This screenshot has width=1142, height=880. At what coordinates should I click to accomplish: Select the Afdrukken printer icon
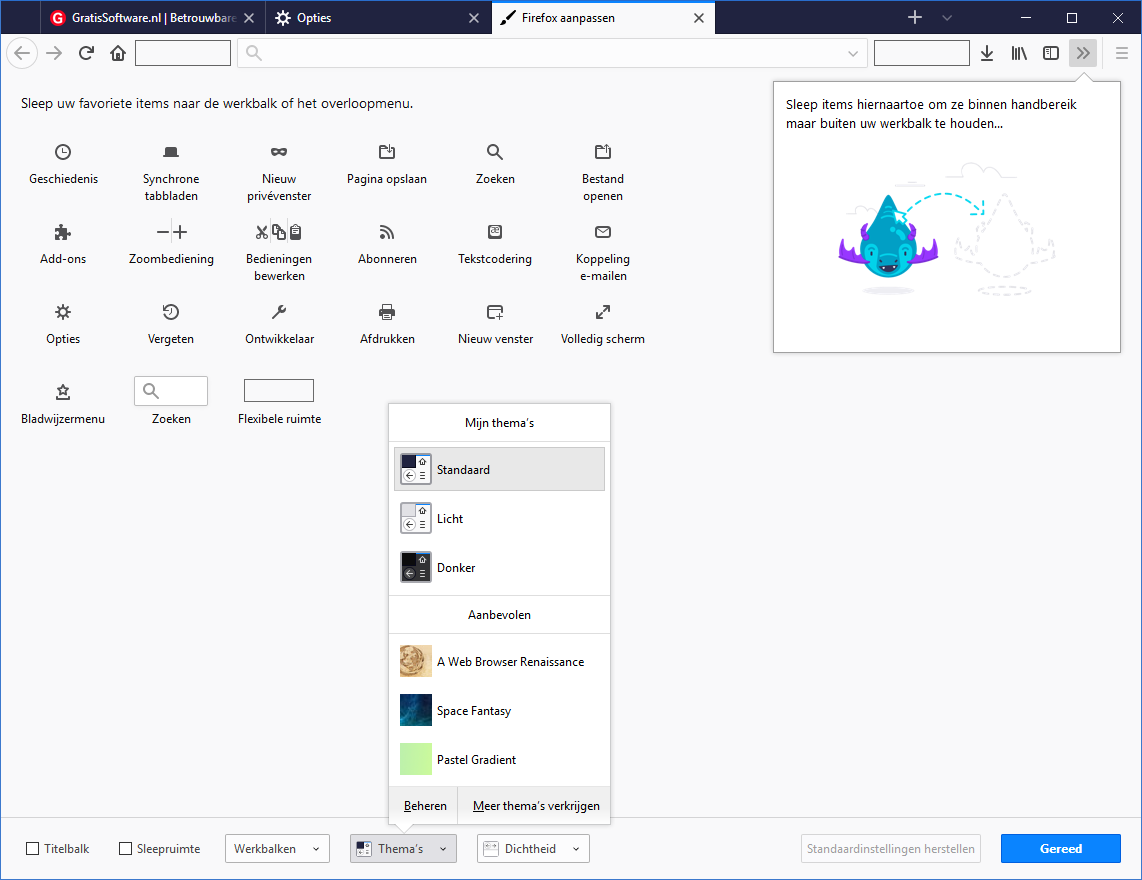tap(387, 312)
